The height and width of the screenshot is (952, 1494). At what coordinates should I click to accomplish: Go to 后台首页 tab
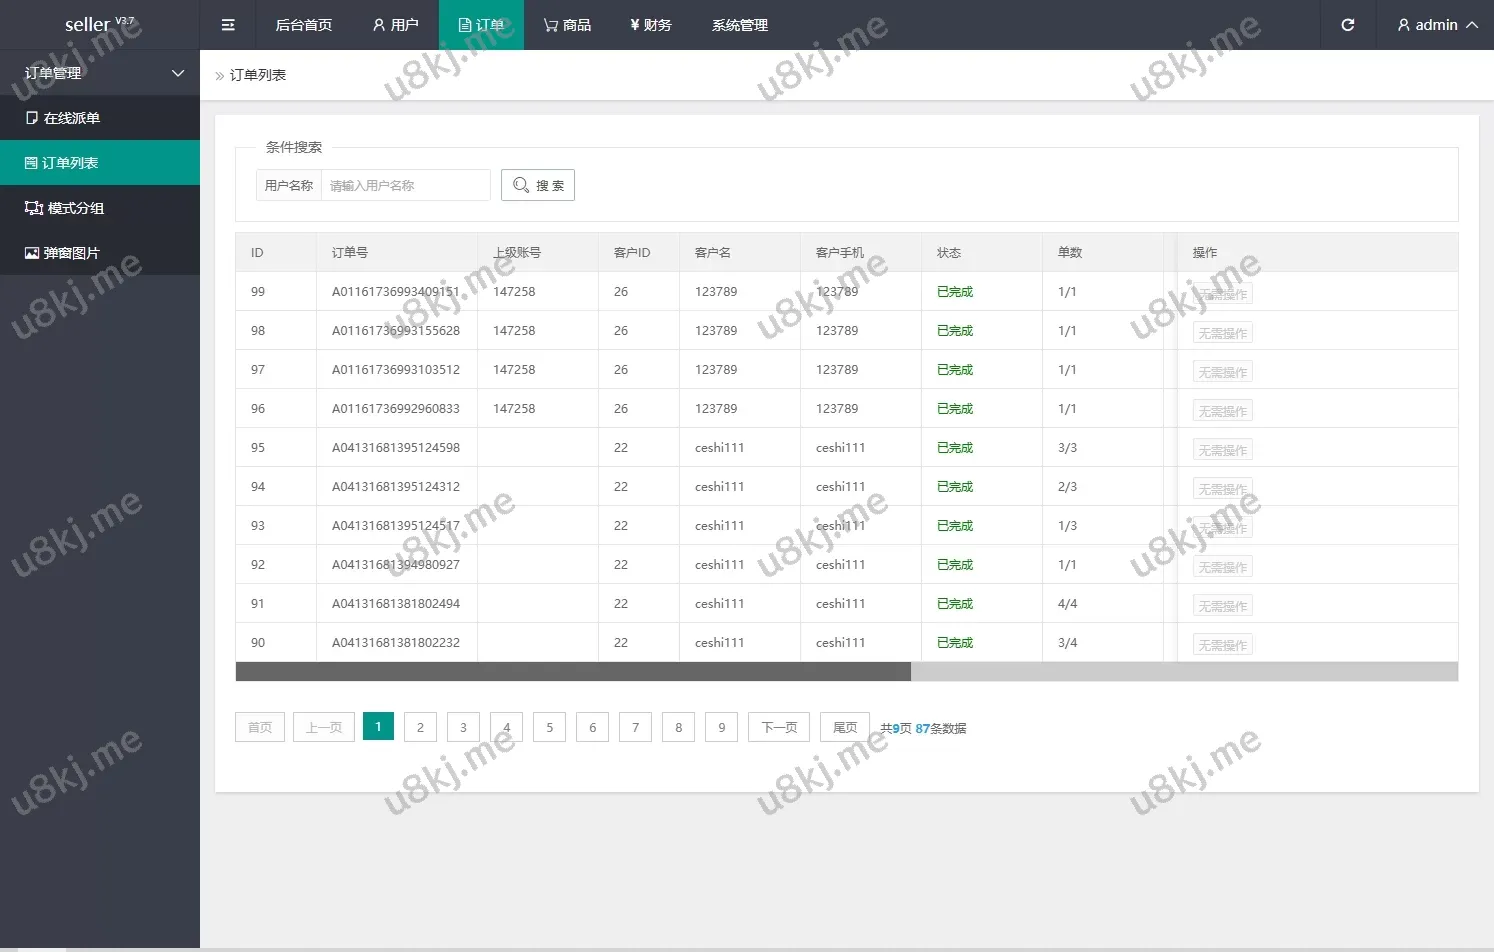(303, 25)
